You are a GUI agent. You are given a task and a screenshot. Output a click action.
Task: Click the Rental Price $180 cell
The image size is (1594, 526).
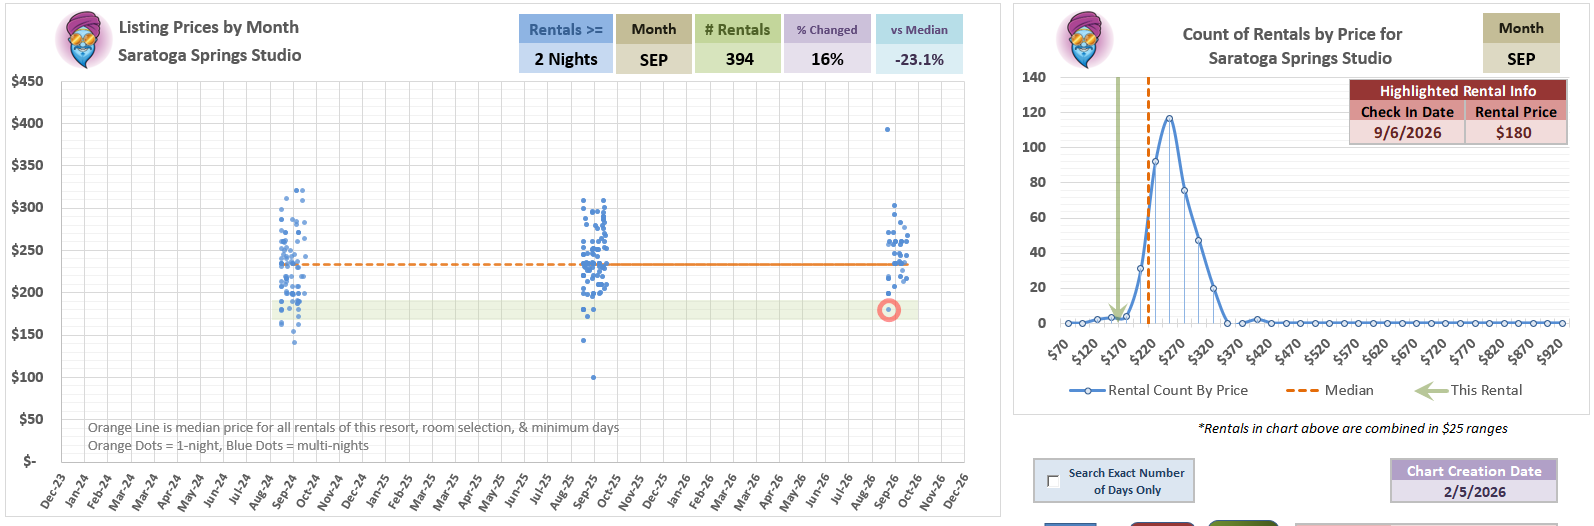click(x=1514, y=133)
